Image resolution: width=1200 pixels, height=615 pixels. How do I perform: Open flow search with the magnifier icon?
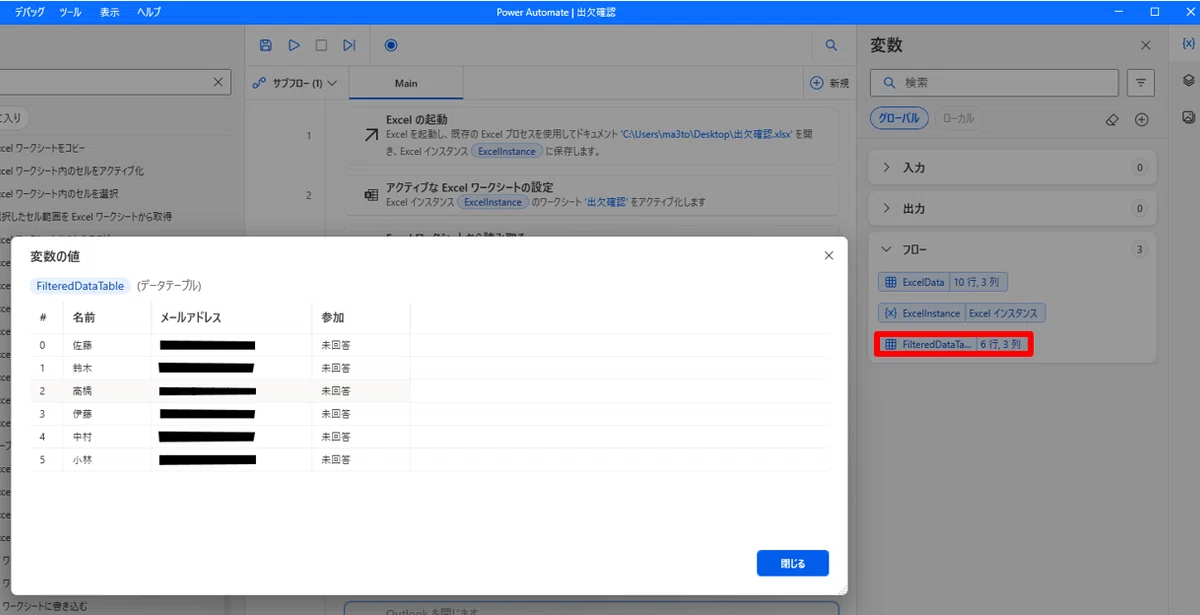pos(831,45)
